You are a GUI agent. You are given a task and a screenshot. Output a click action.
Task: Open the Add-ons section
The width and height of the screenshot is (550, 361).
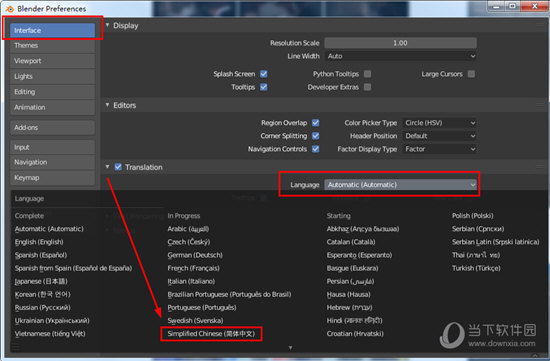pos(52,128)
